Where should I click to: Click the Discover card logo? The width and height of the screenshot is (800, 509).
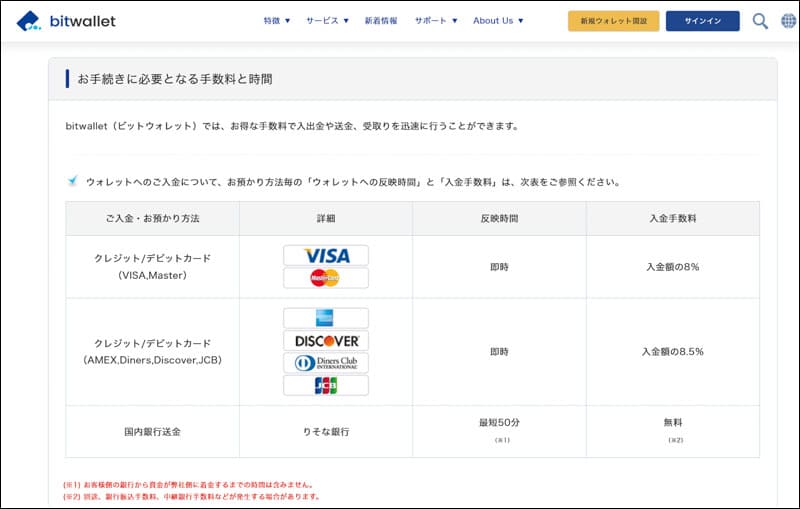(x=325, y=340)
